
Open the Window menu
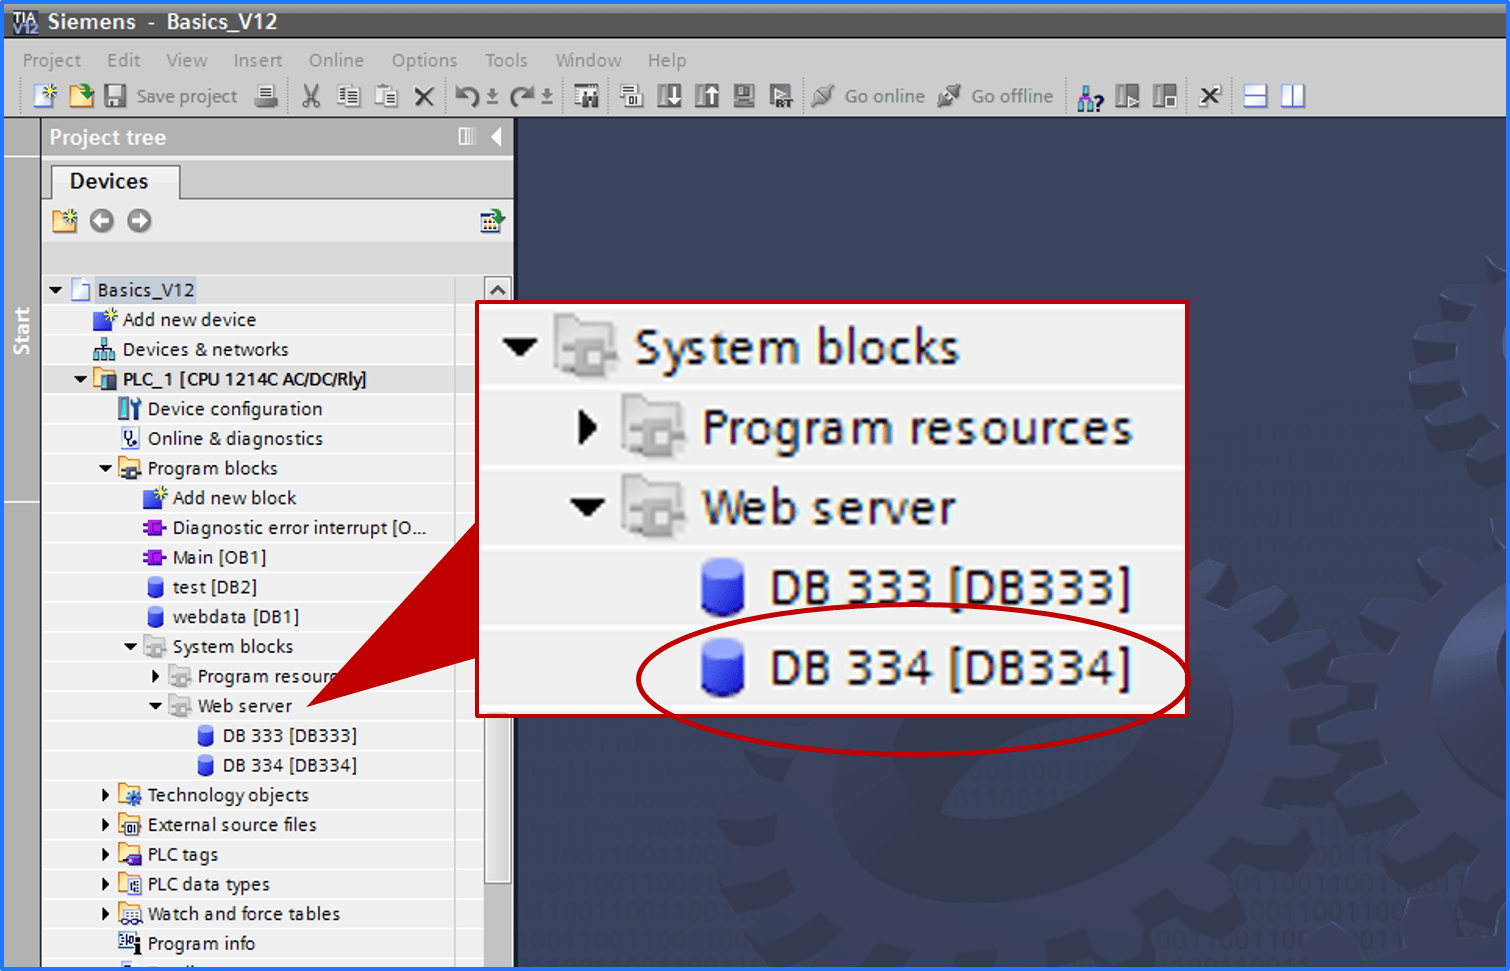click(588, 60)
